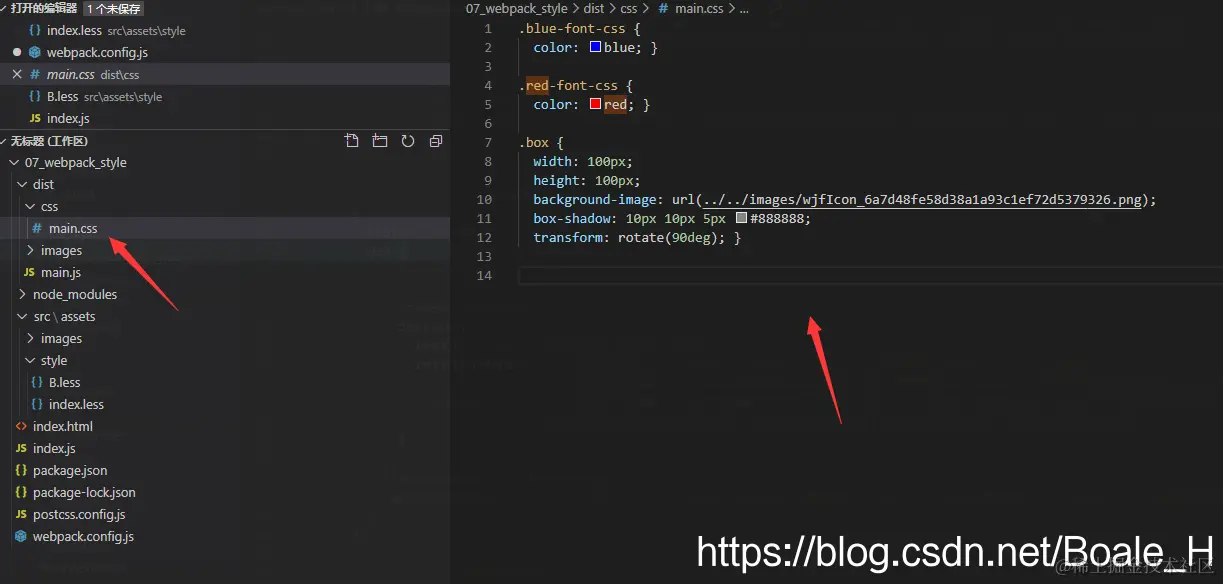Click 07_webpack_style in the breadcrumb
The width and height of the screenshot is (1223, 584).
coord(516,8)
